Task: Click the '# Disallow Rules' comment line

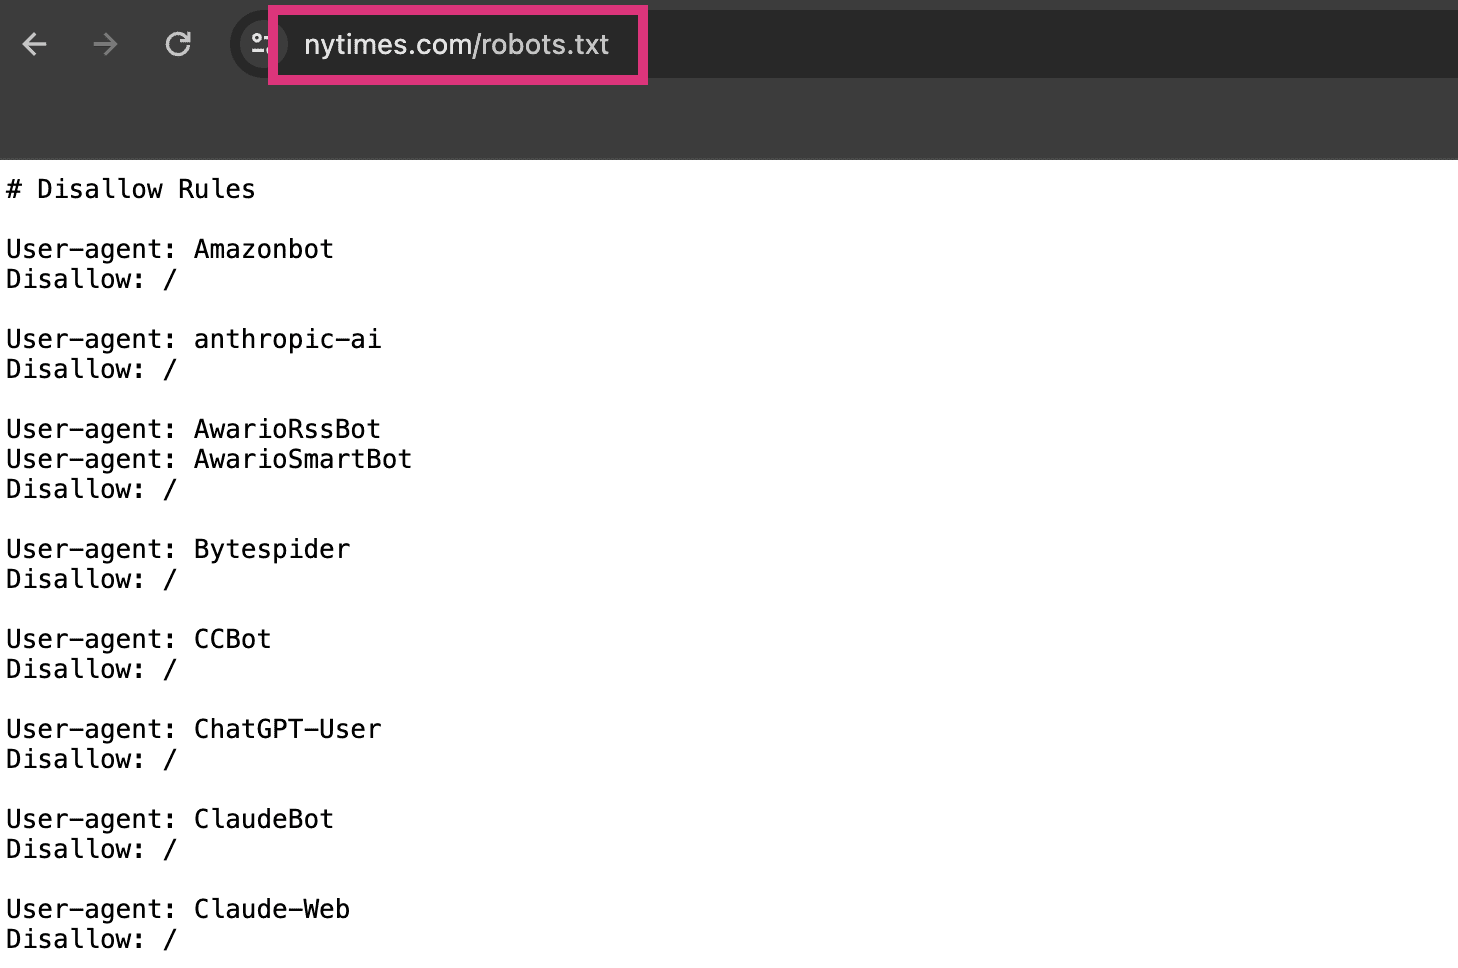Action: [x=131, y=189]
